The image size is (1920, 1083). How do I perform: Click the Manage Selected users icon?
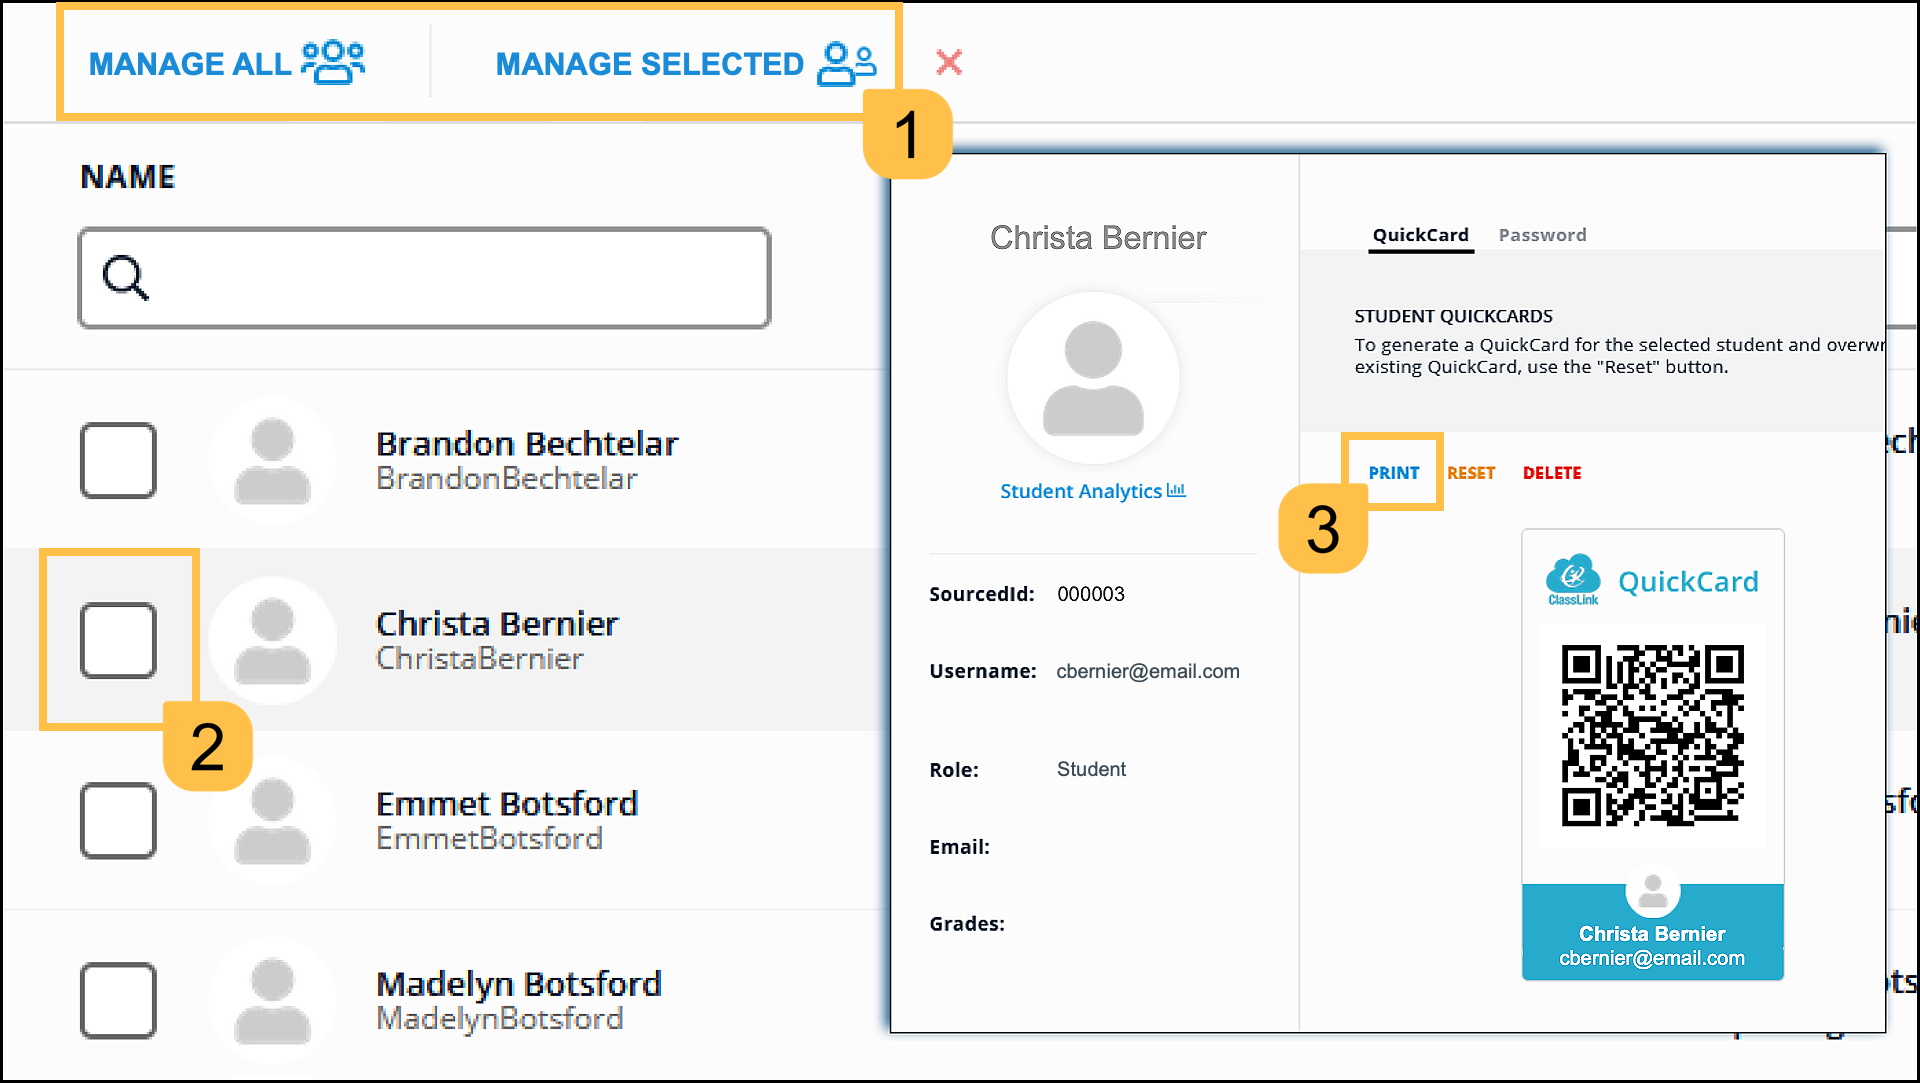(846, 64)
